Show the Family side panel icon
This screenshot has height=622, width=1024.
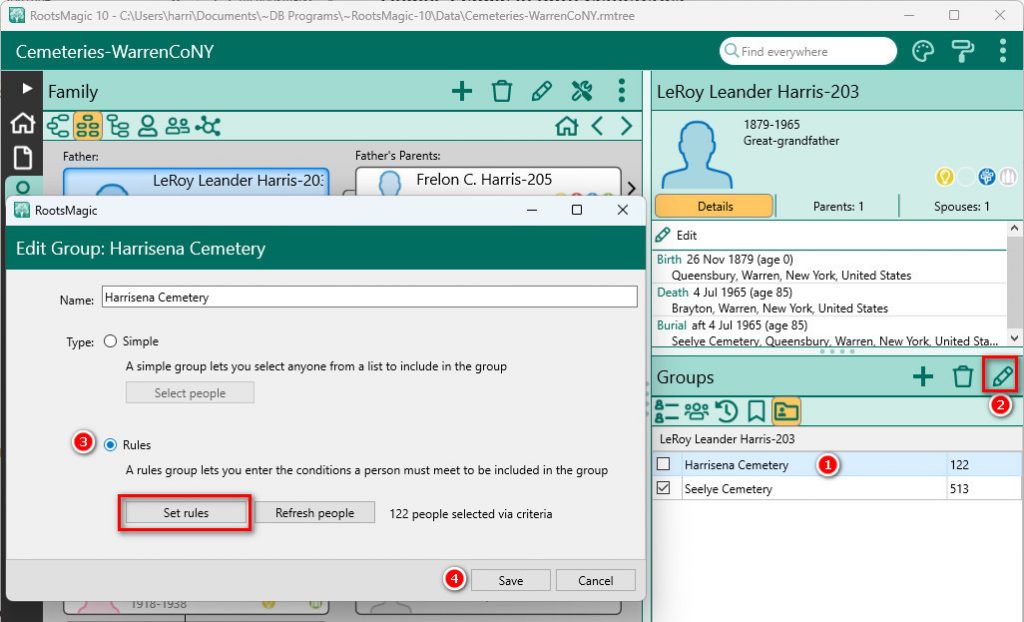click(x=696, y=411)
